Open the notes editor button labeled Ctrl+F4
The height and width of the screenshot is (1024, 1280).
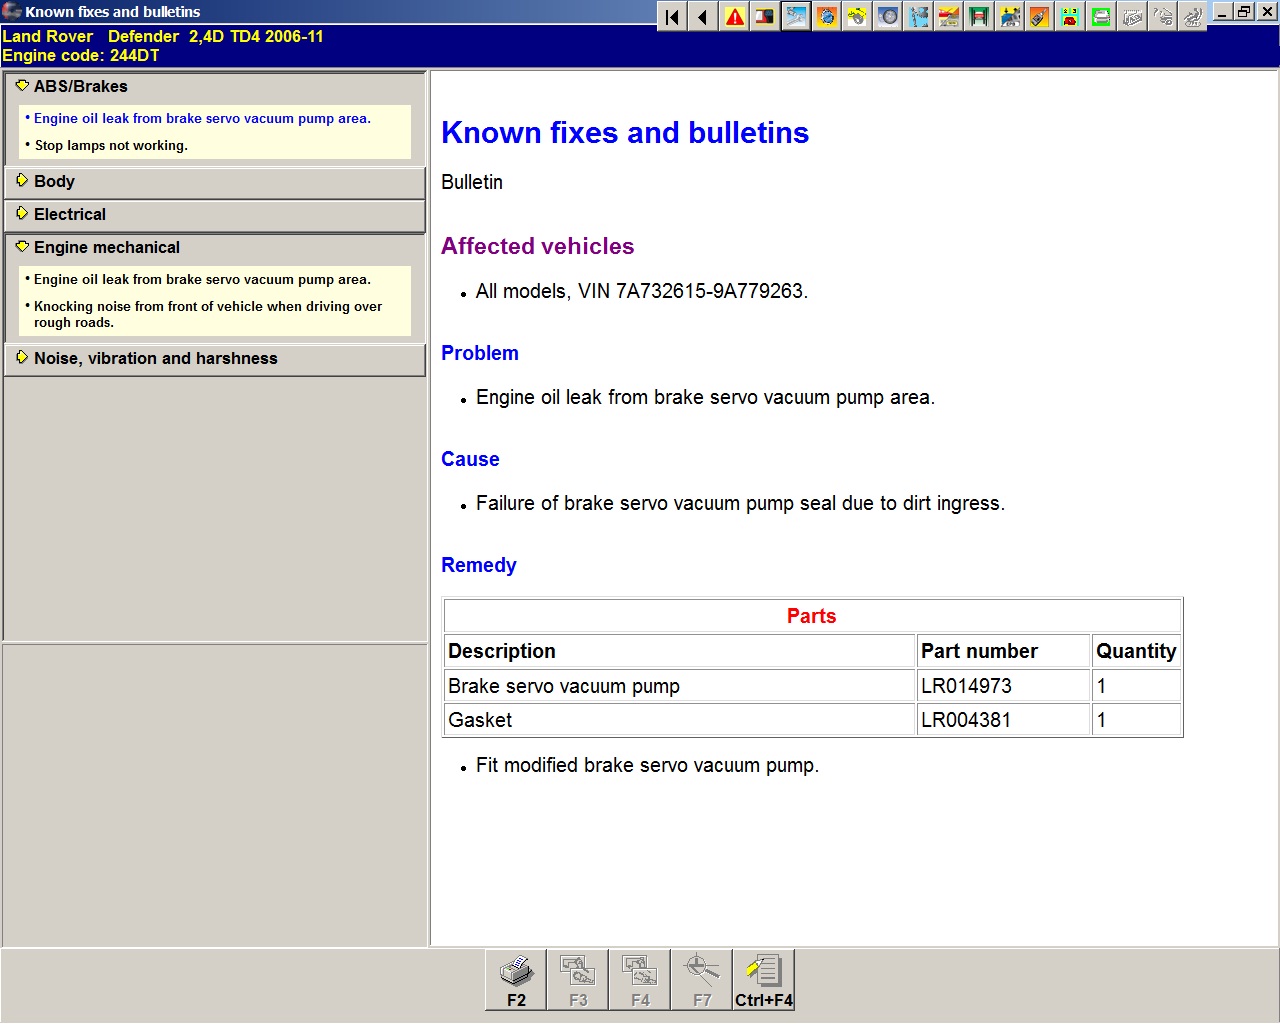764,979
